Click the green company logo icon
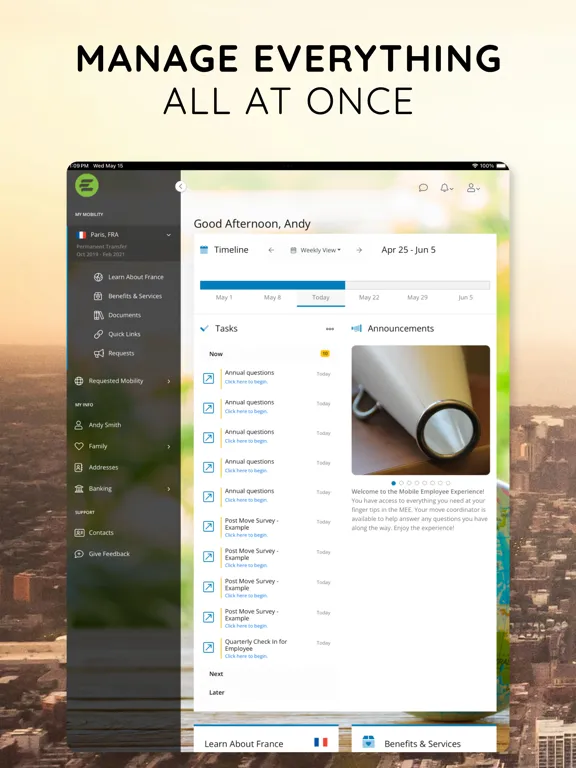This screenshot has width=576, height=768. 87,186
